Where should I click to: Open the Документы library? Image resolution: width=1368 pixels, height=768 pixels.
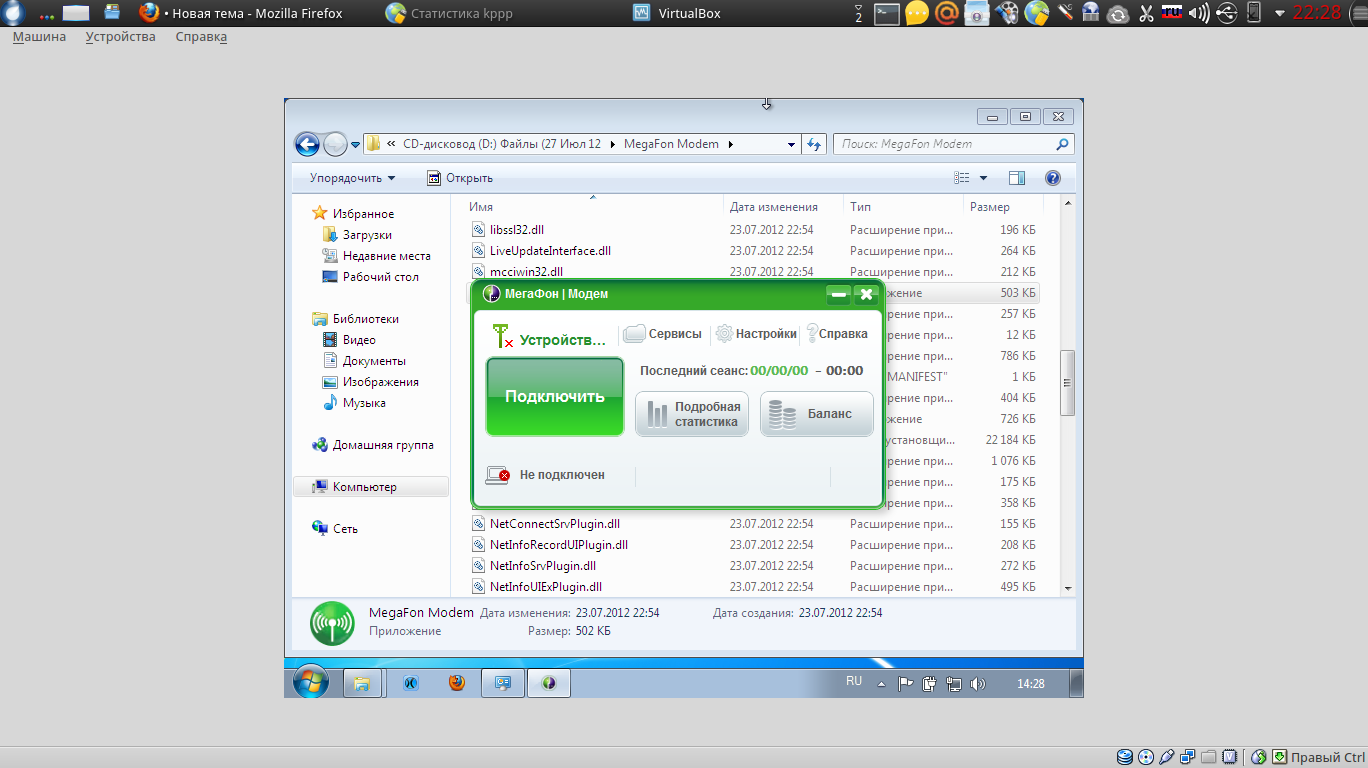click(x=364, y=361)
